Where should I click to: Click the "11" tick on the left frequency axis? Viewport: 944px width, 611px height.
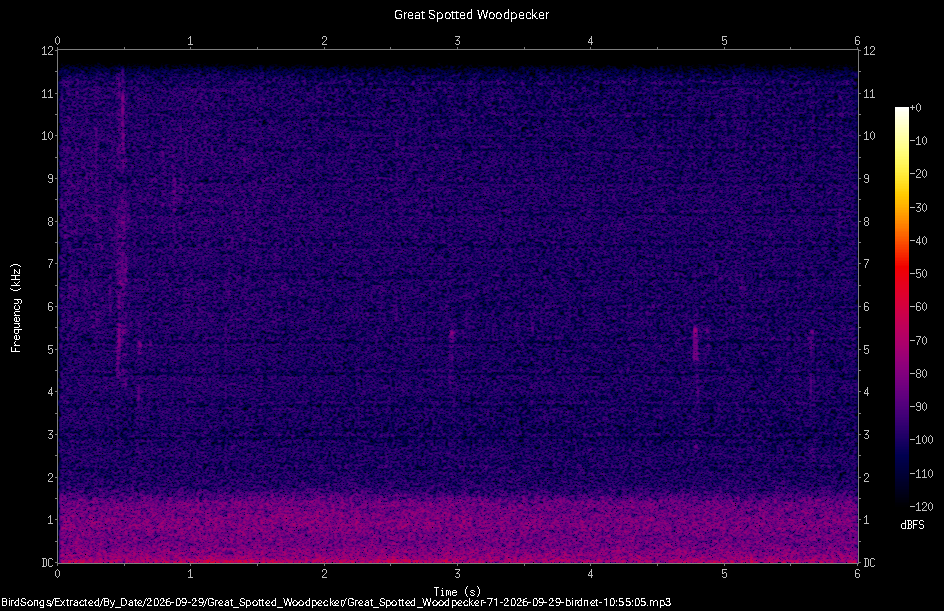tap(47, 93)
